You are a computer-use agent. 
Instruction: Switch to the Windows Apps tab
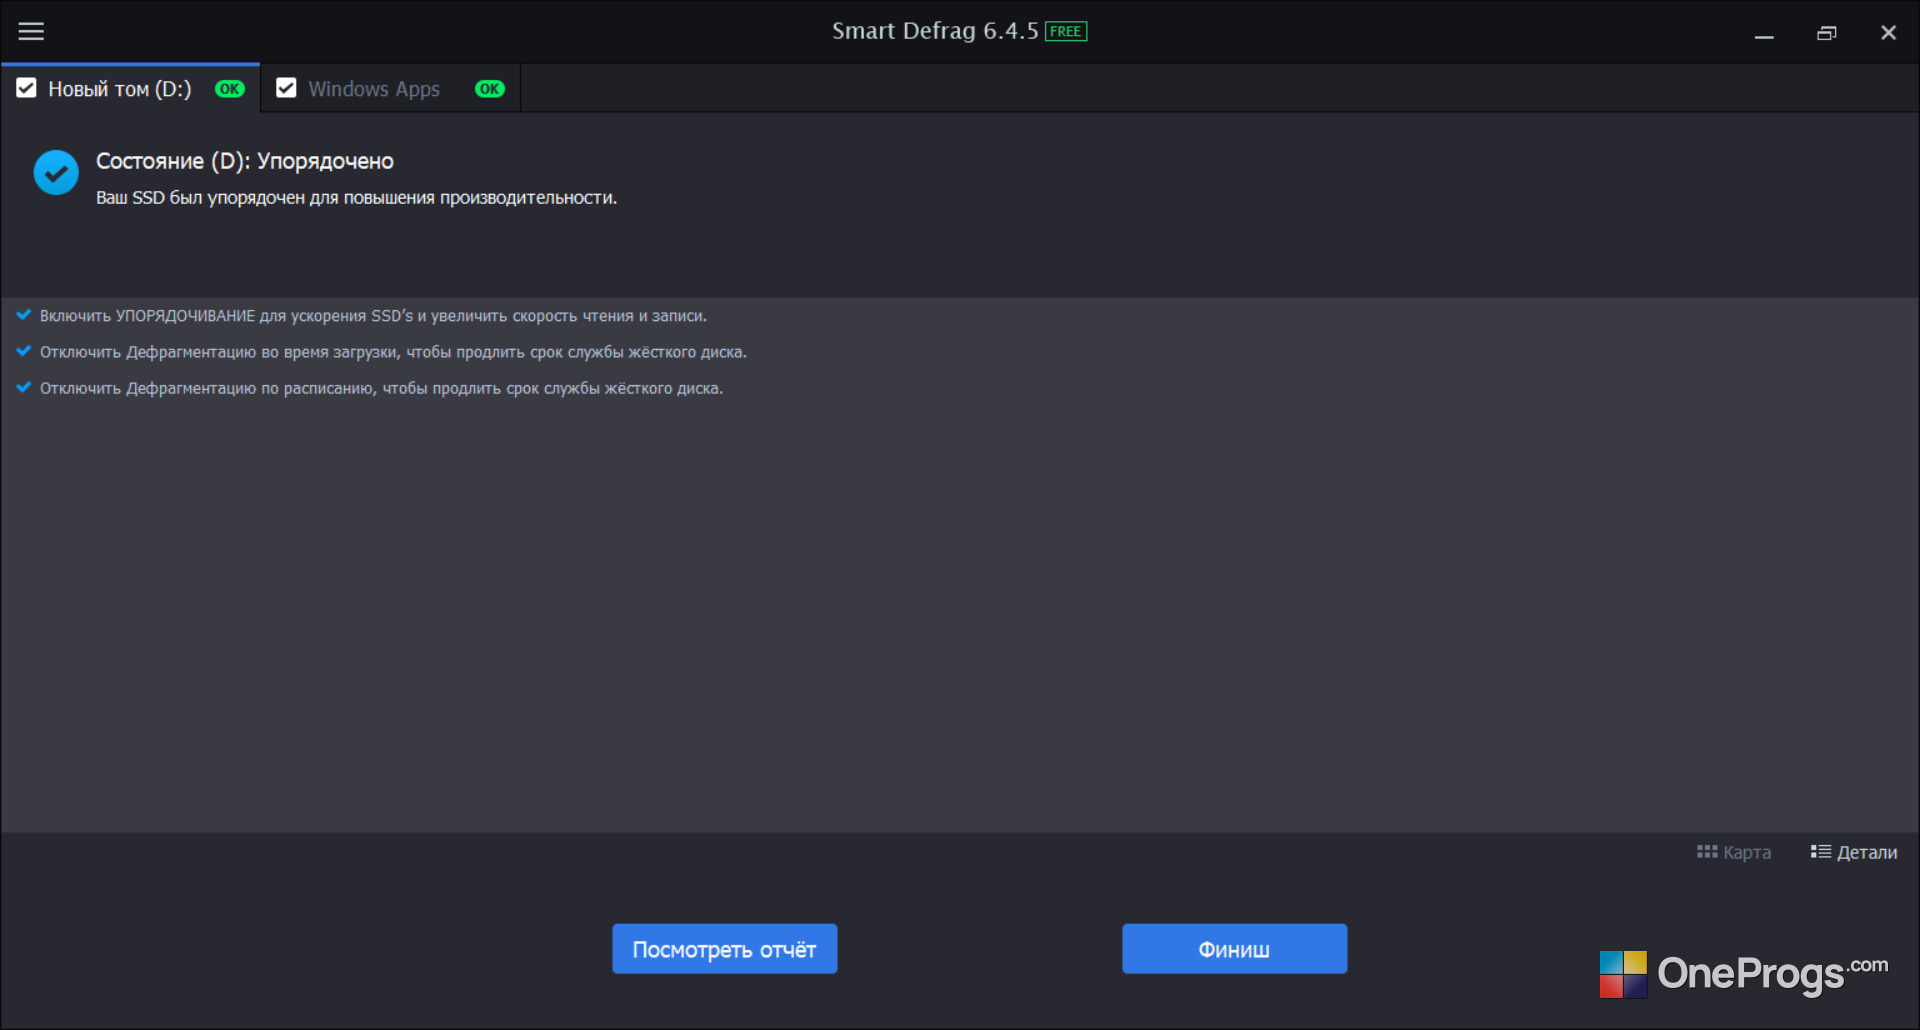click(391, 88)
